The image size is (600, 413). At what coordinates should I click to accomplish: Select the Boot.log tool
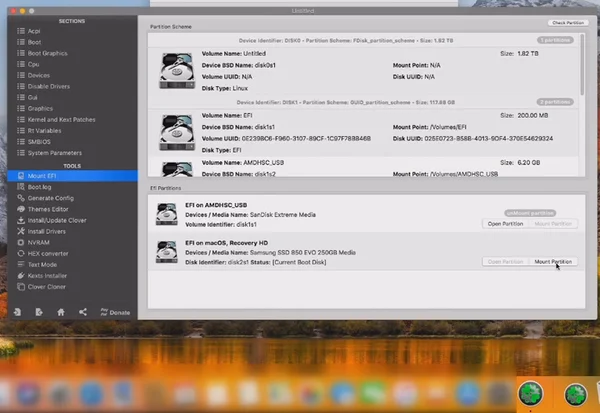click(x=41, y=186)
